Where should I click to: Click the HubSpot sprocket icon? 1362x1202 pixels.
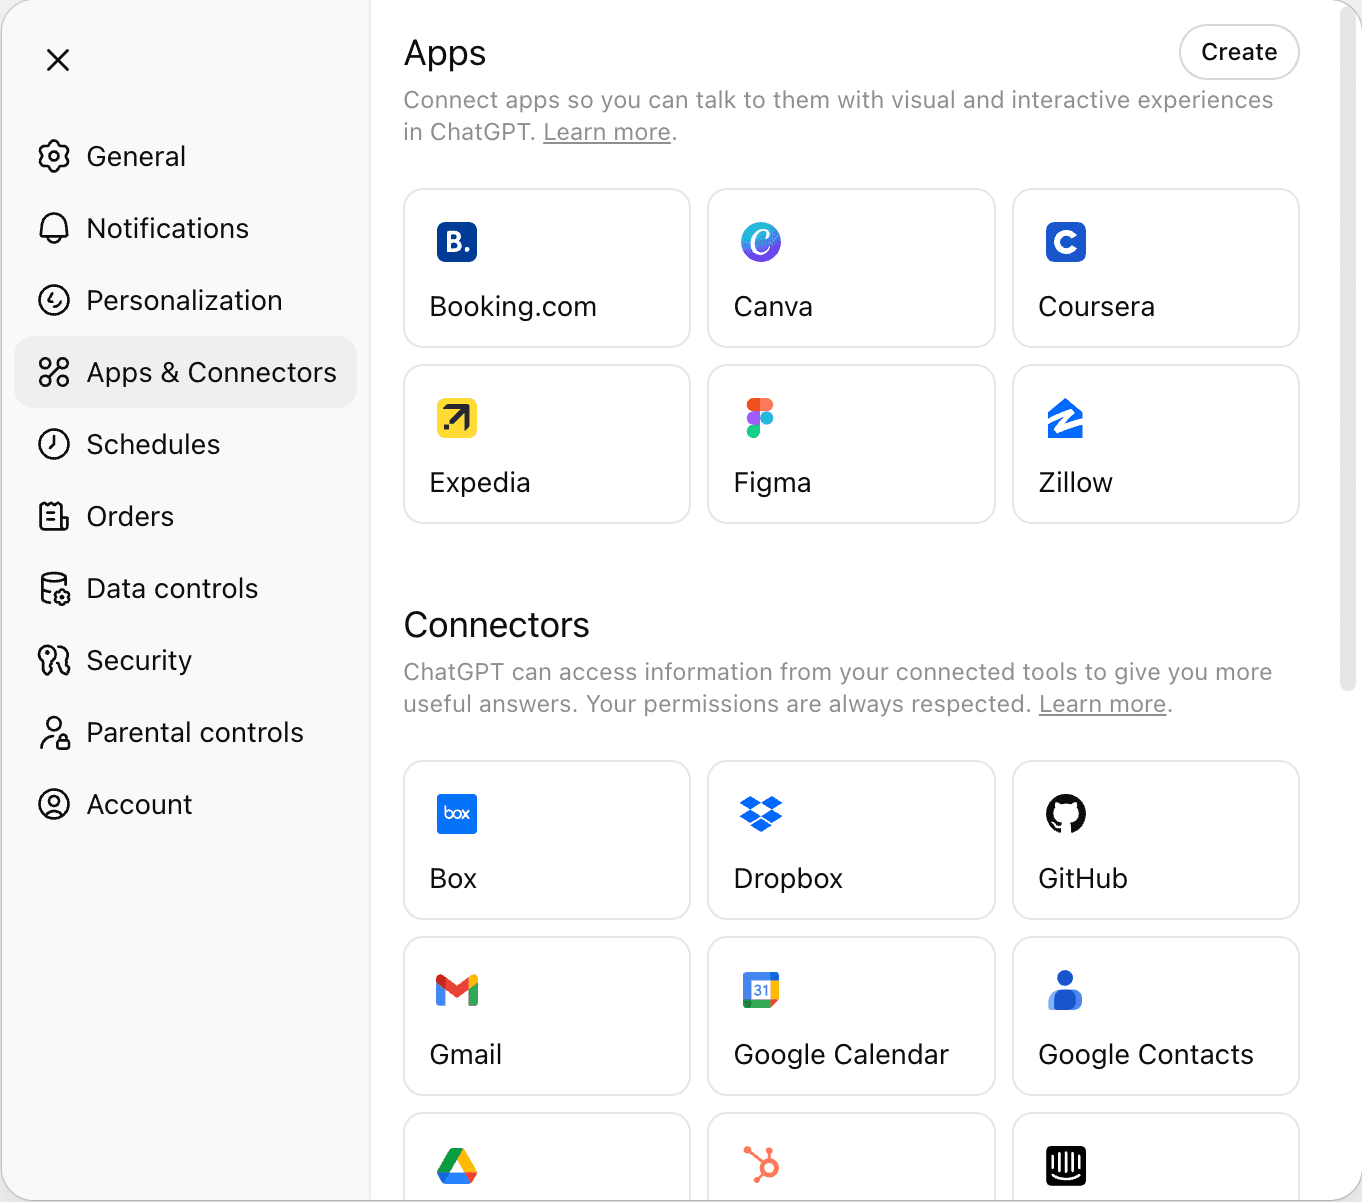761,1166
